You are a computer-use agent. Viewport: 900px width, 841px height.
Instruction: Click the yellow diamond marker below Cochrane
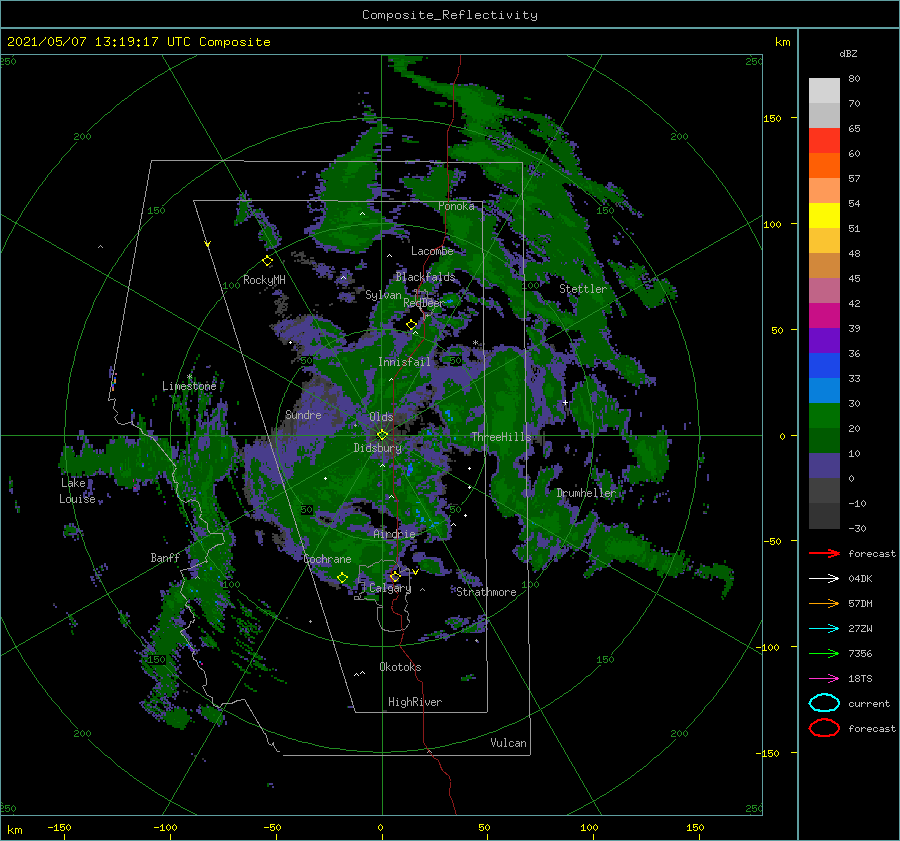343,577
